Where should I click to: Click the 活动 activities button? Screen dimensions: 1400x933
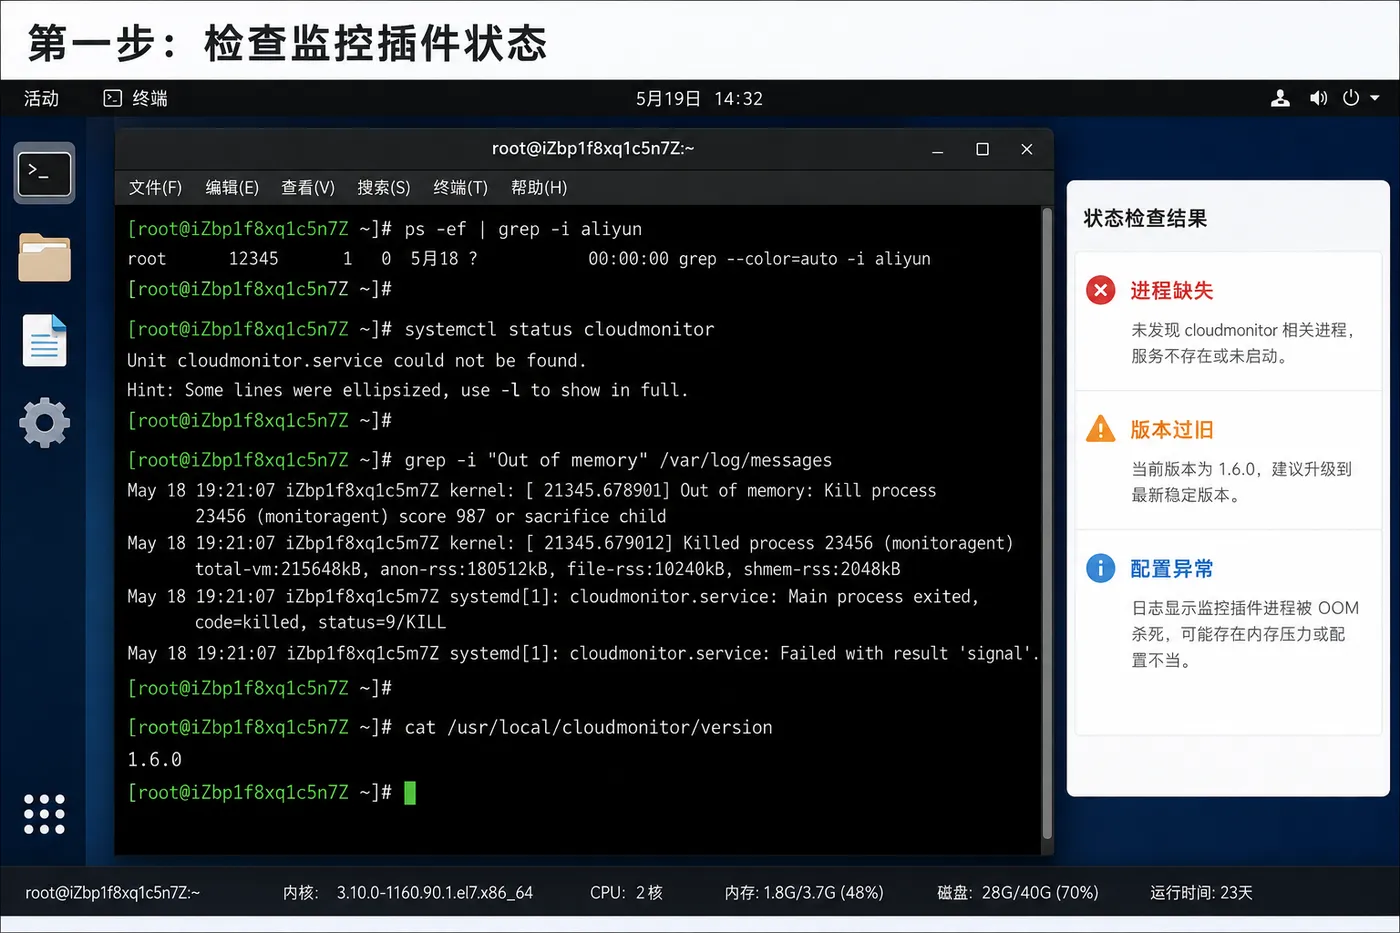pos(41,98)
